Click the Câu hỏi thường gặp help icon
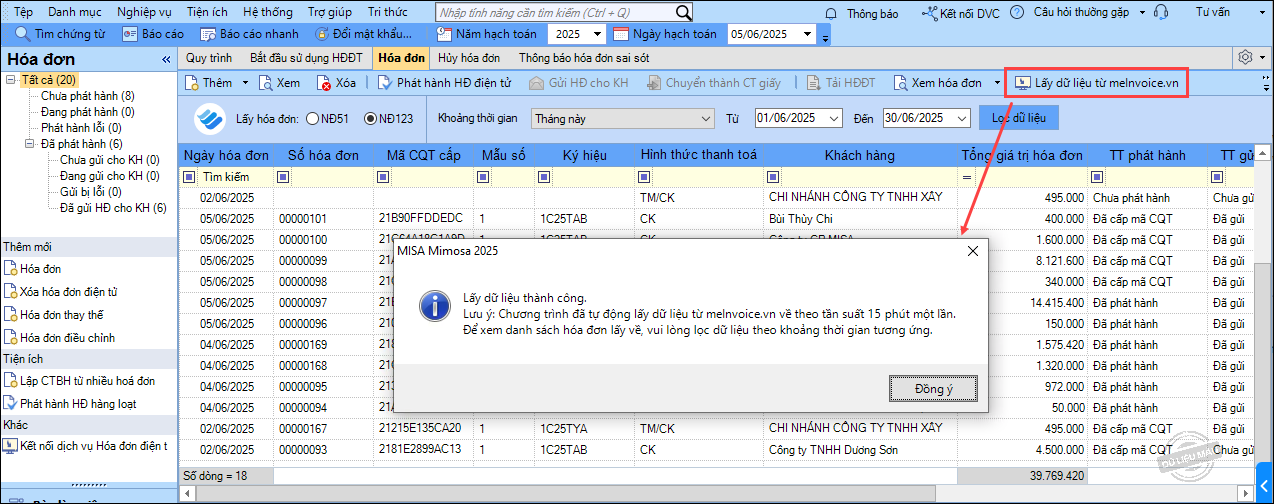 (x=1016, y=13)
